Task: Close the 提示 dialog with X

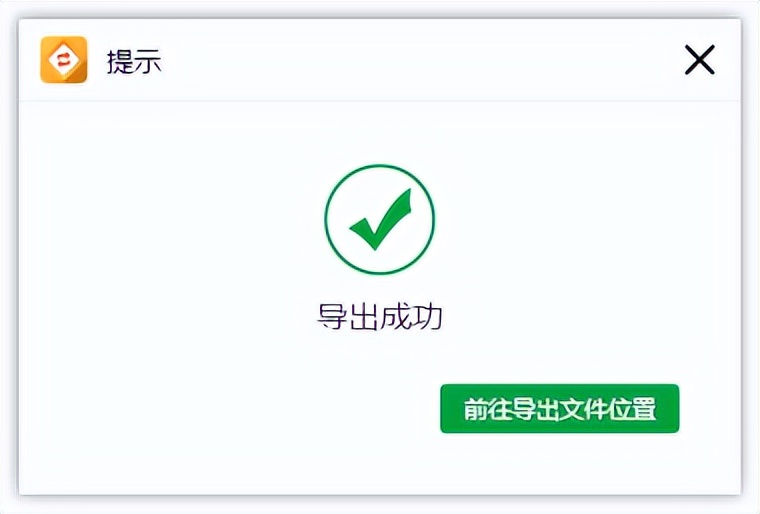Action: (x=699, y=61)
